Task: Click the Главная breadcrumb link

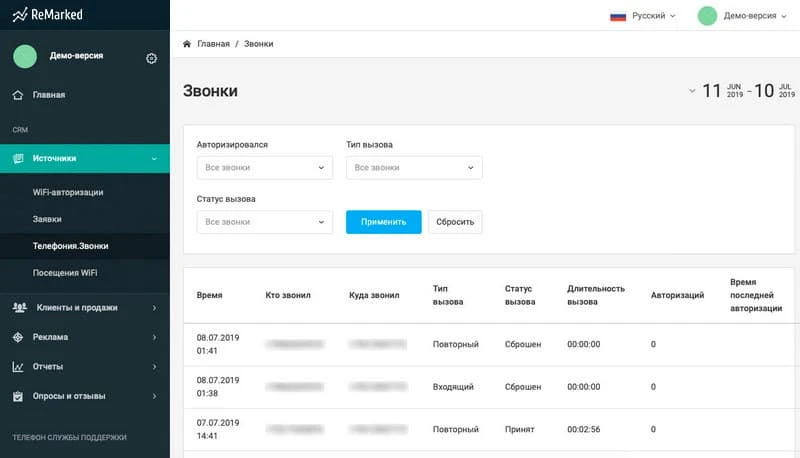Action: 213,44
